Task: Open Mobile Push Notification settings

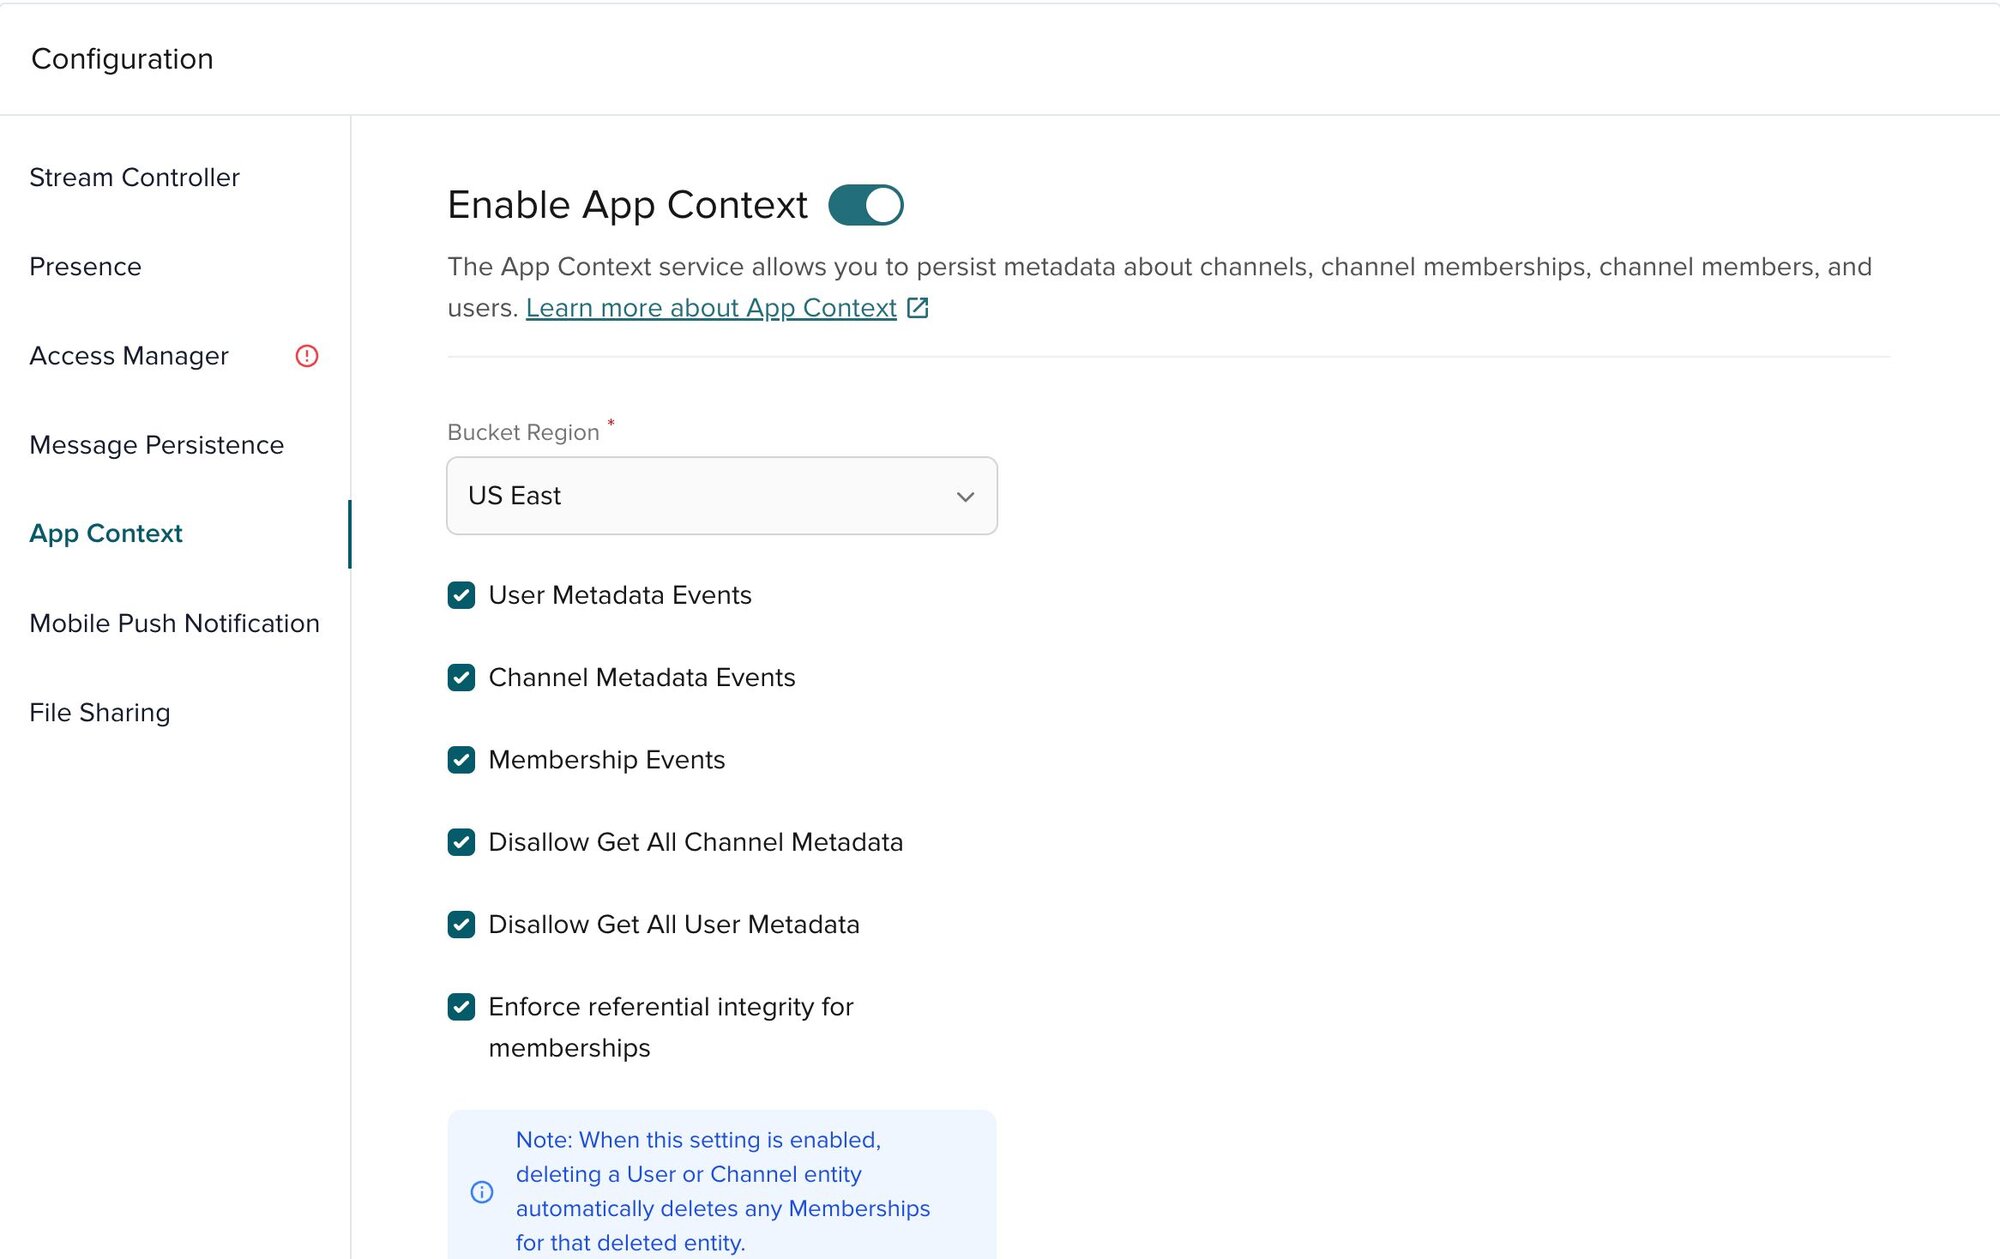Action: pyautogui.click(x=174, y=623)
